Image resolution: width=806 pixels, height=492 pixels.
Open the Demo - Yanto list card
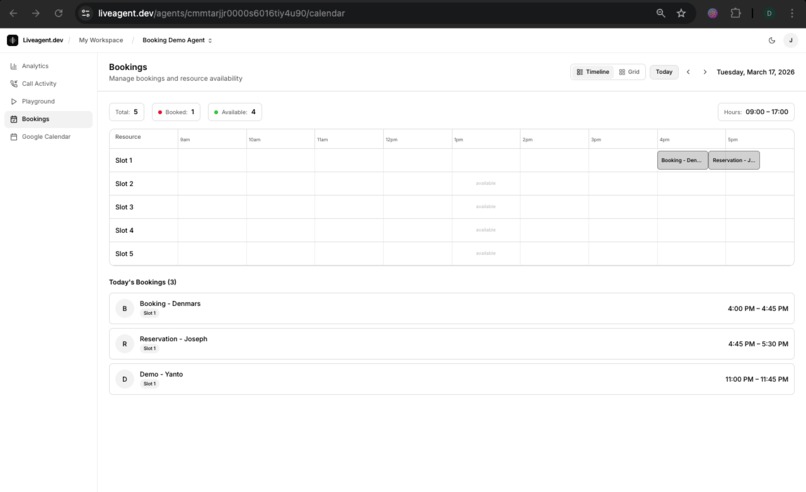pyautogui.click(x=451, y=379)
